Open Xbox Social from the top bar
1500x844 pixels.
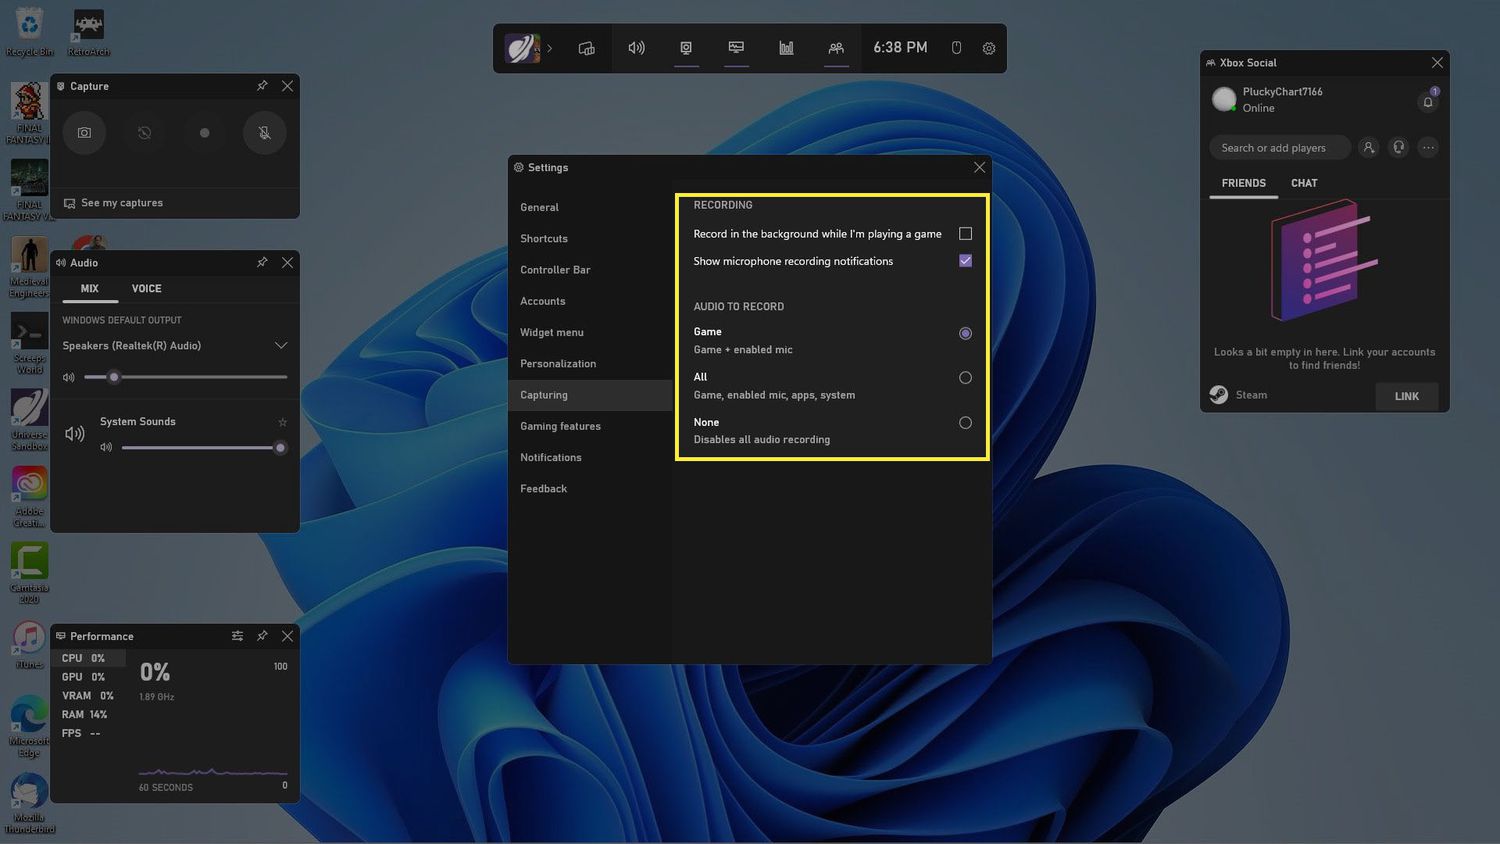(x=836, y=48)
